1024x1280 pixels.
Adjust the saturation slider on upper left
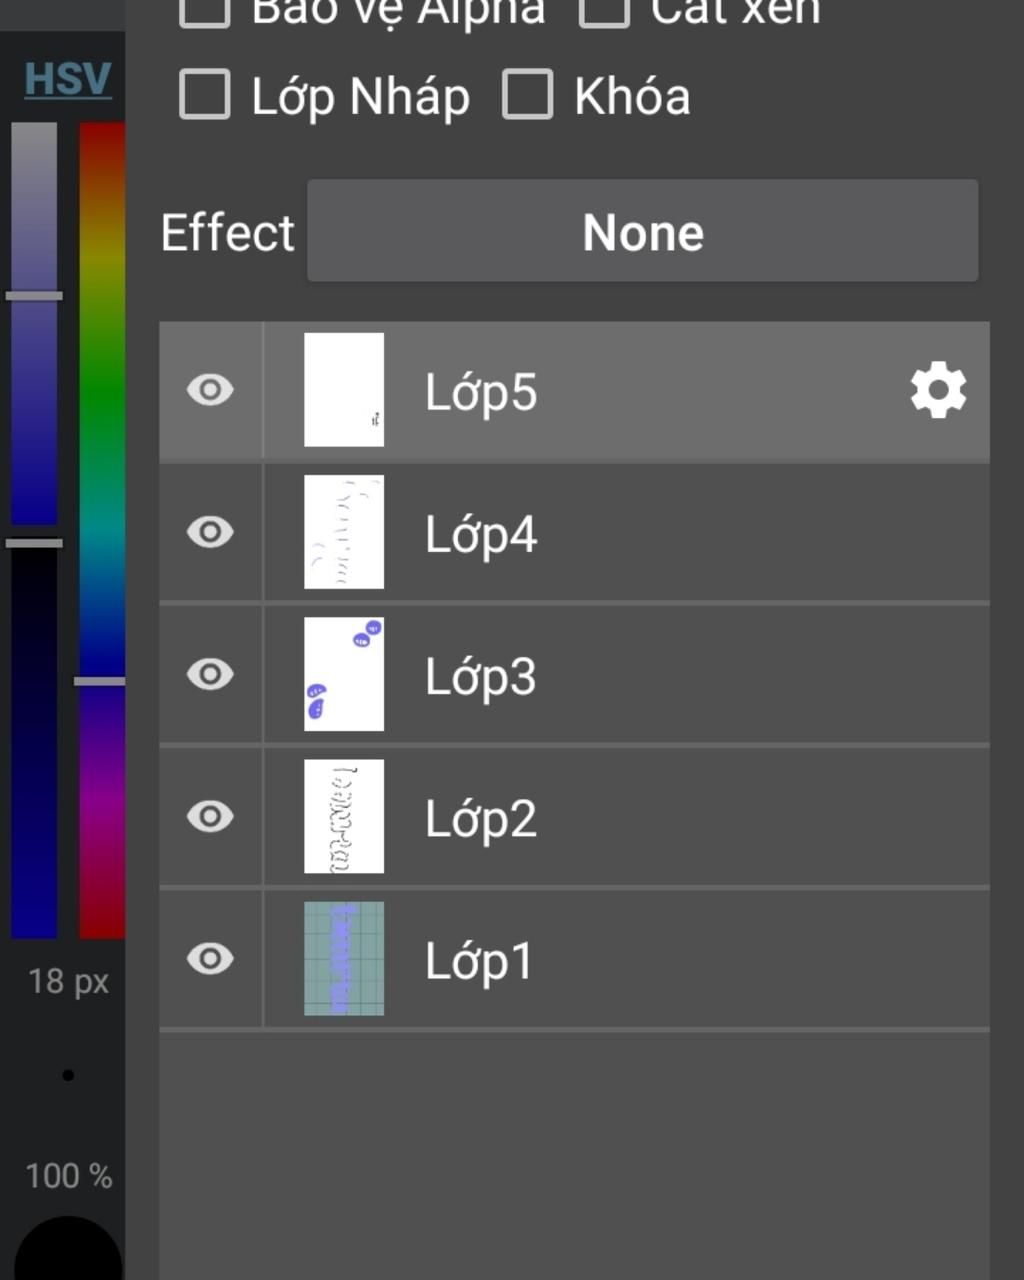click(34, 320)
